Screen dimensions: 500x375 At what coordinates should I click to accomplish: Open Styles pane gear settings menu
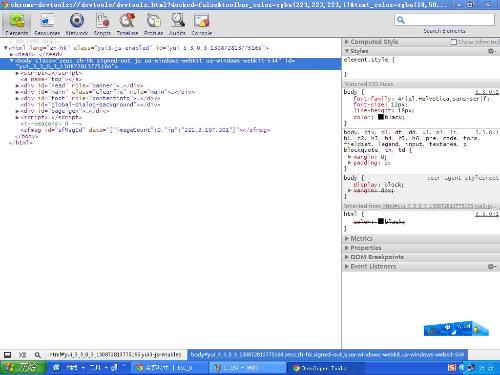coord(491,51)
